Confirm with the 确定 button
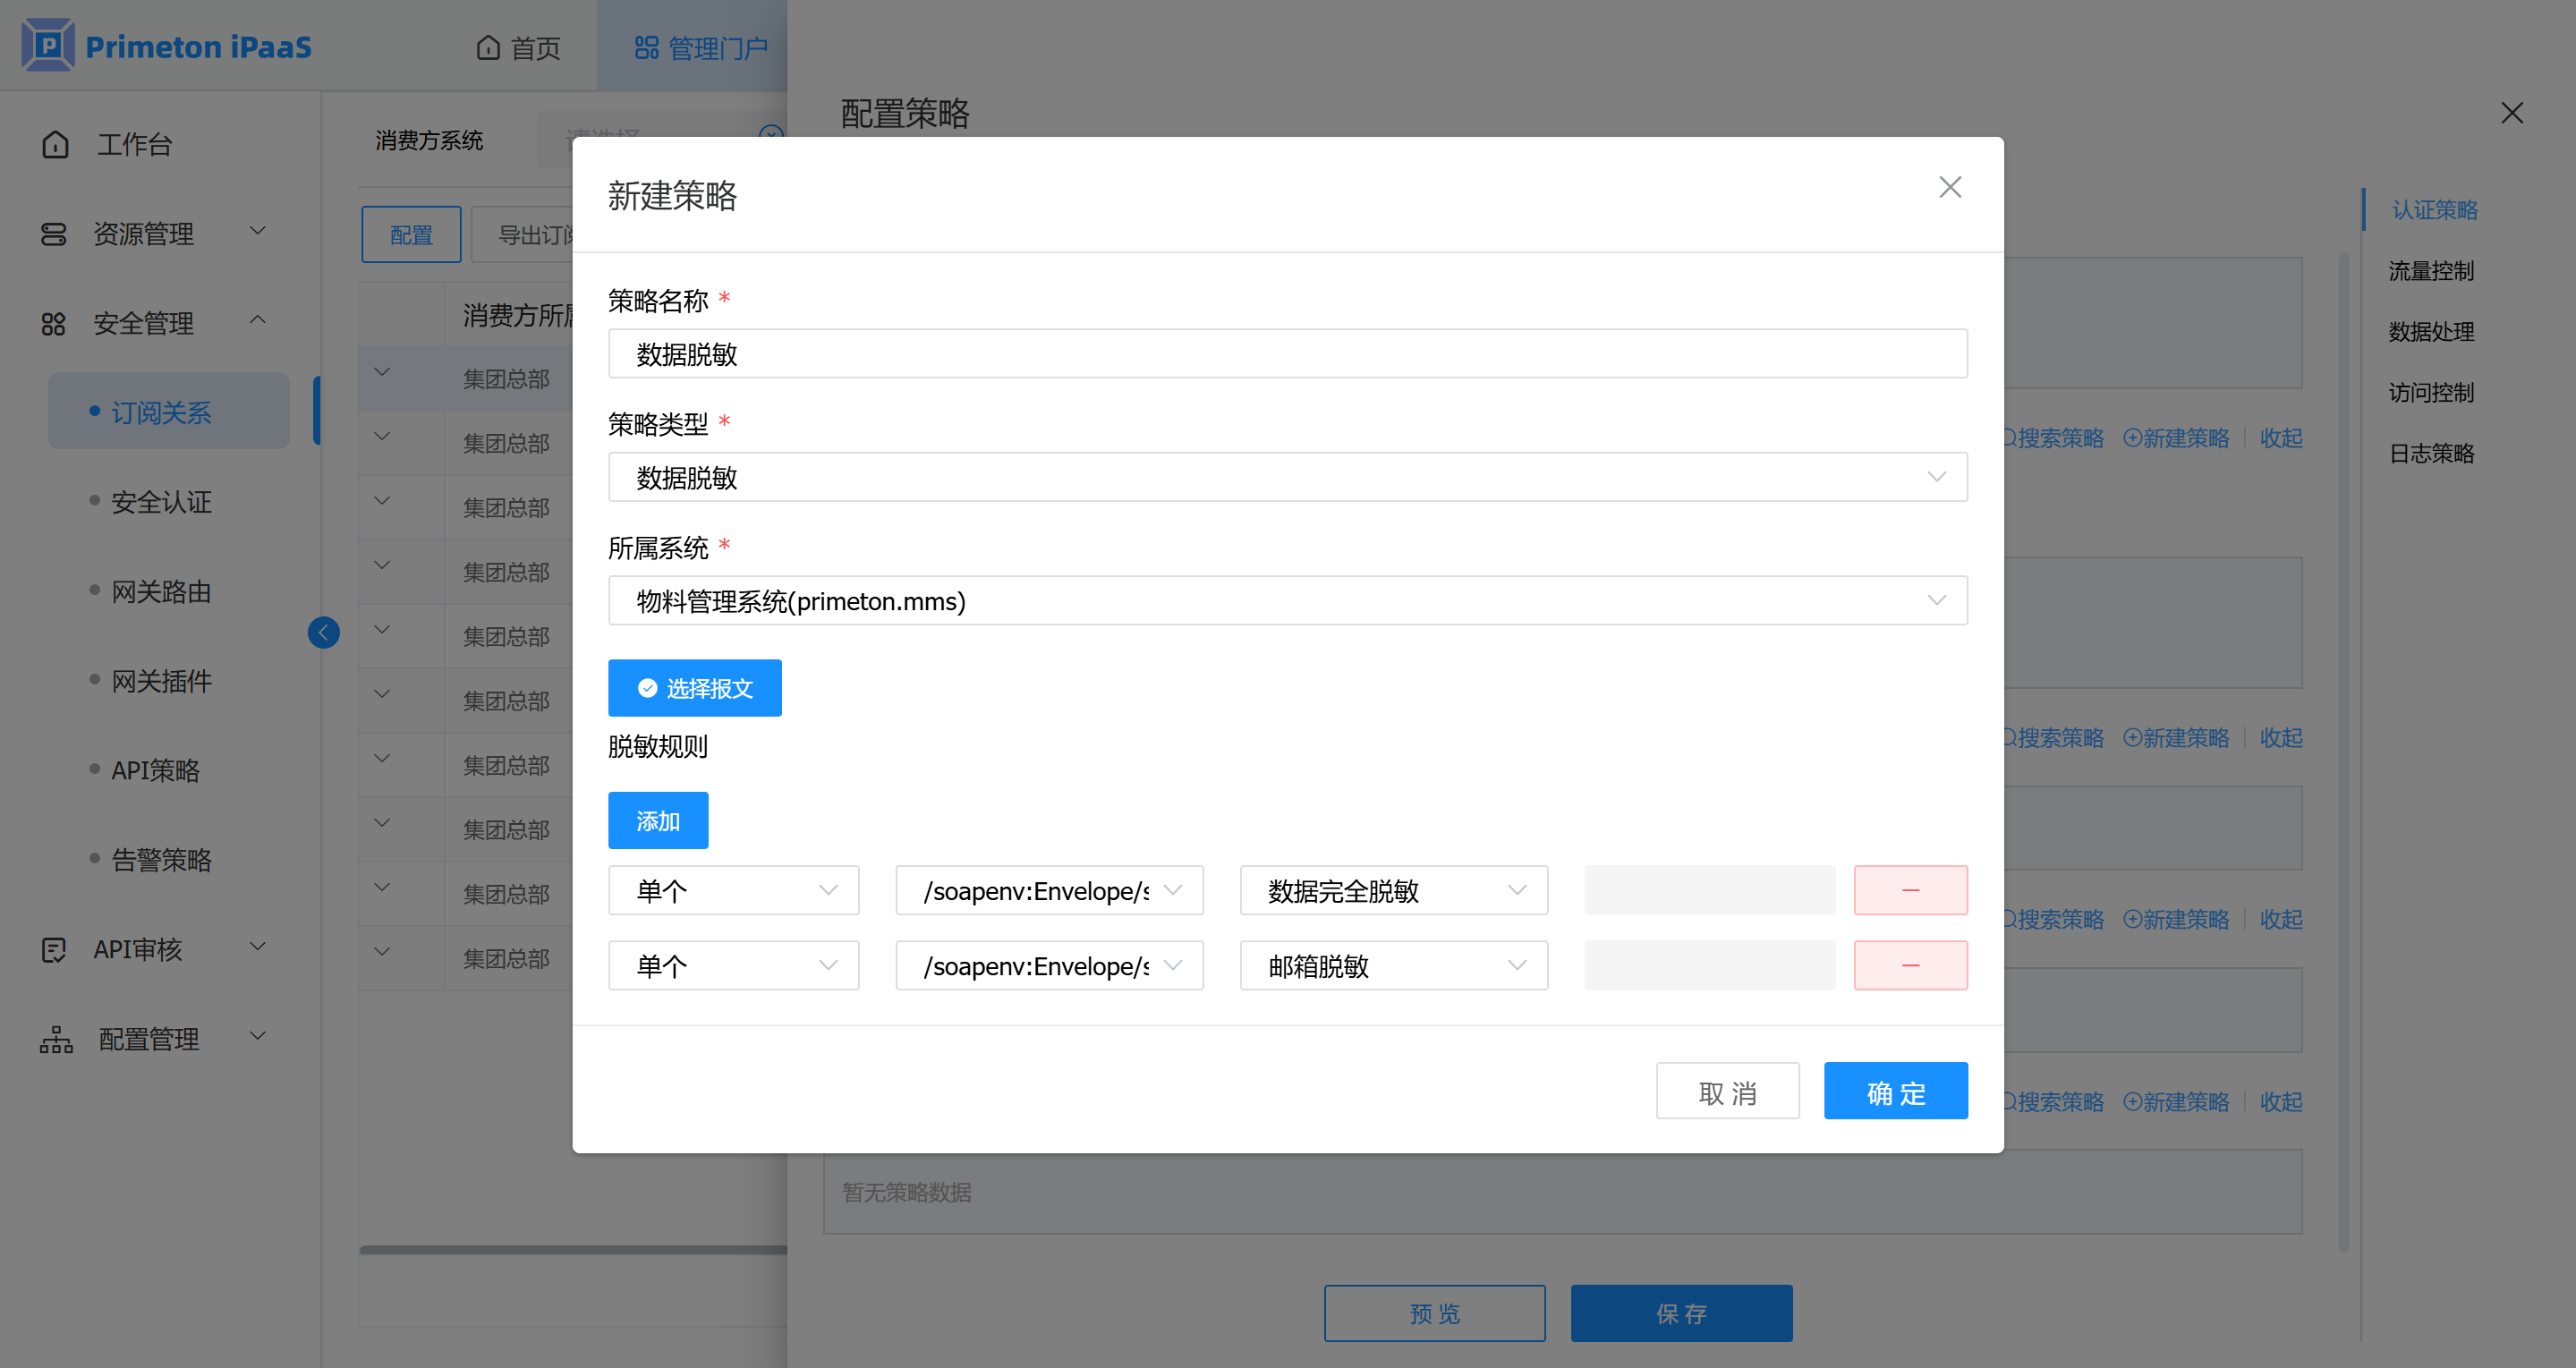Screen dimensions: 2576x1368 coord(1894,1092)
